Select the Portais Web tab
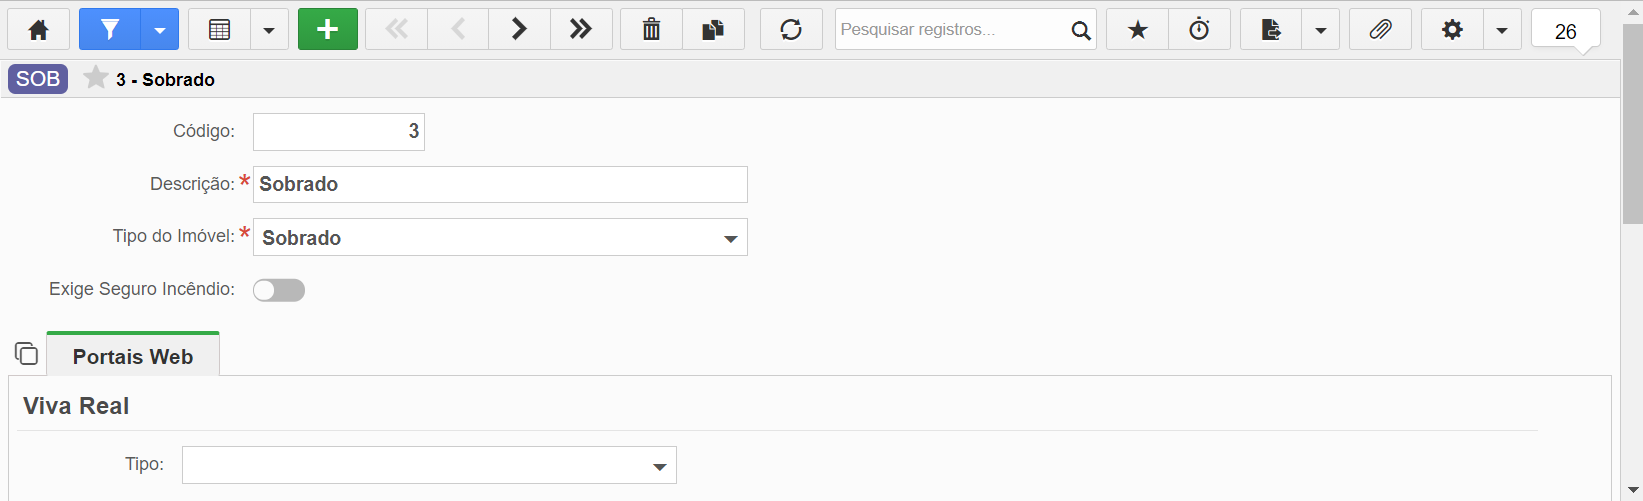The height and width of the screenshot is (501, 1643). (133, 356)
